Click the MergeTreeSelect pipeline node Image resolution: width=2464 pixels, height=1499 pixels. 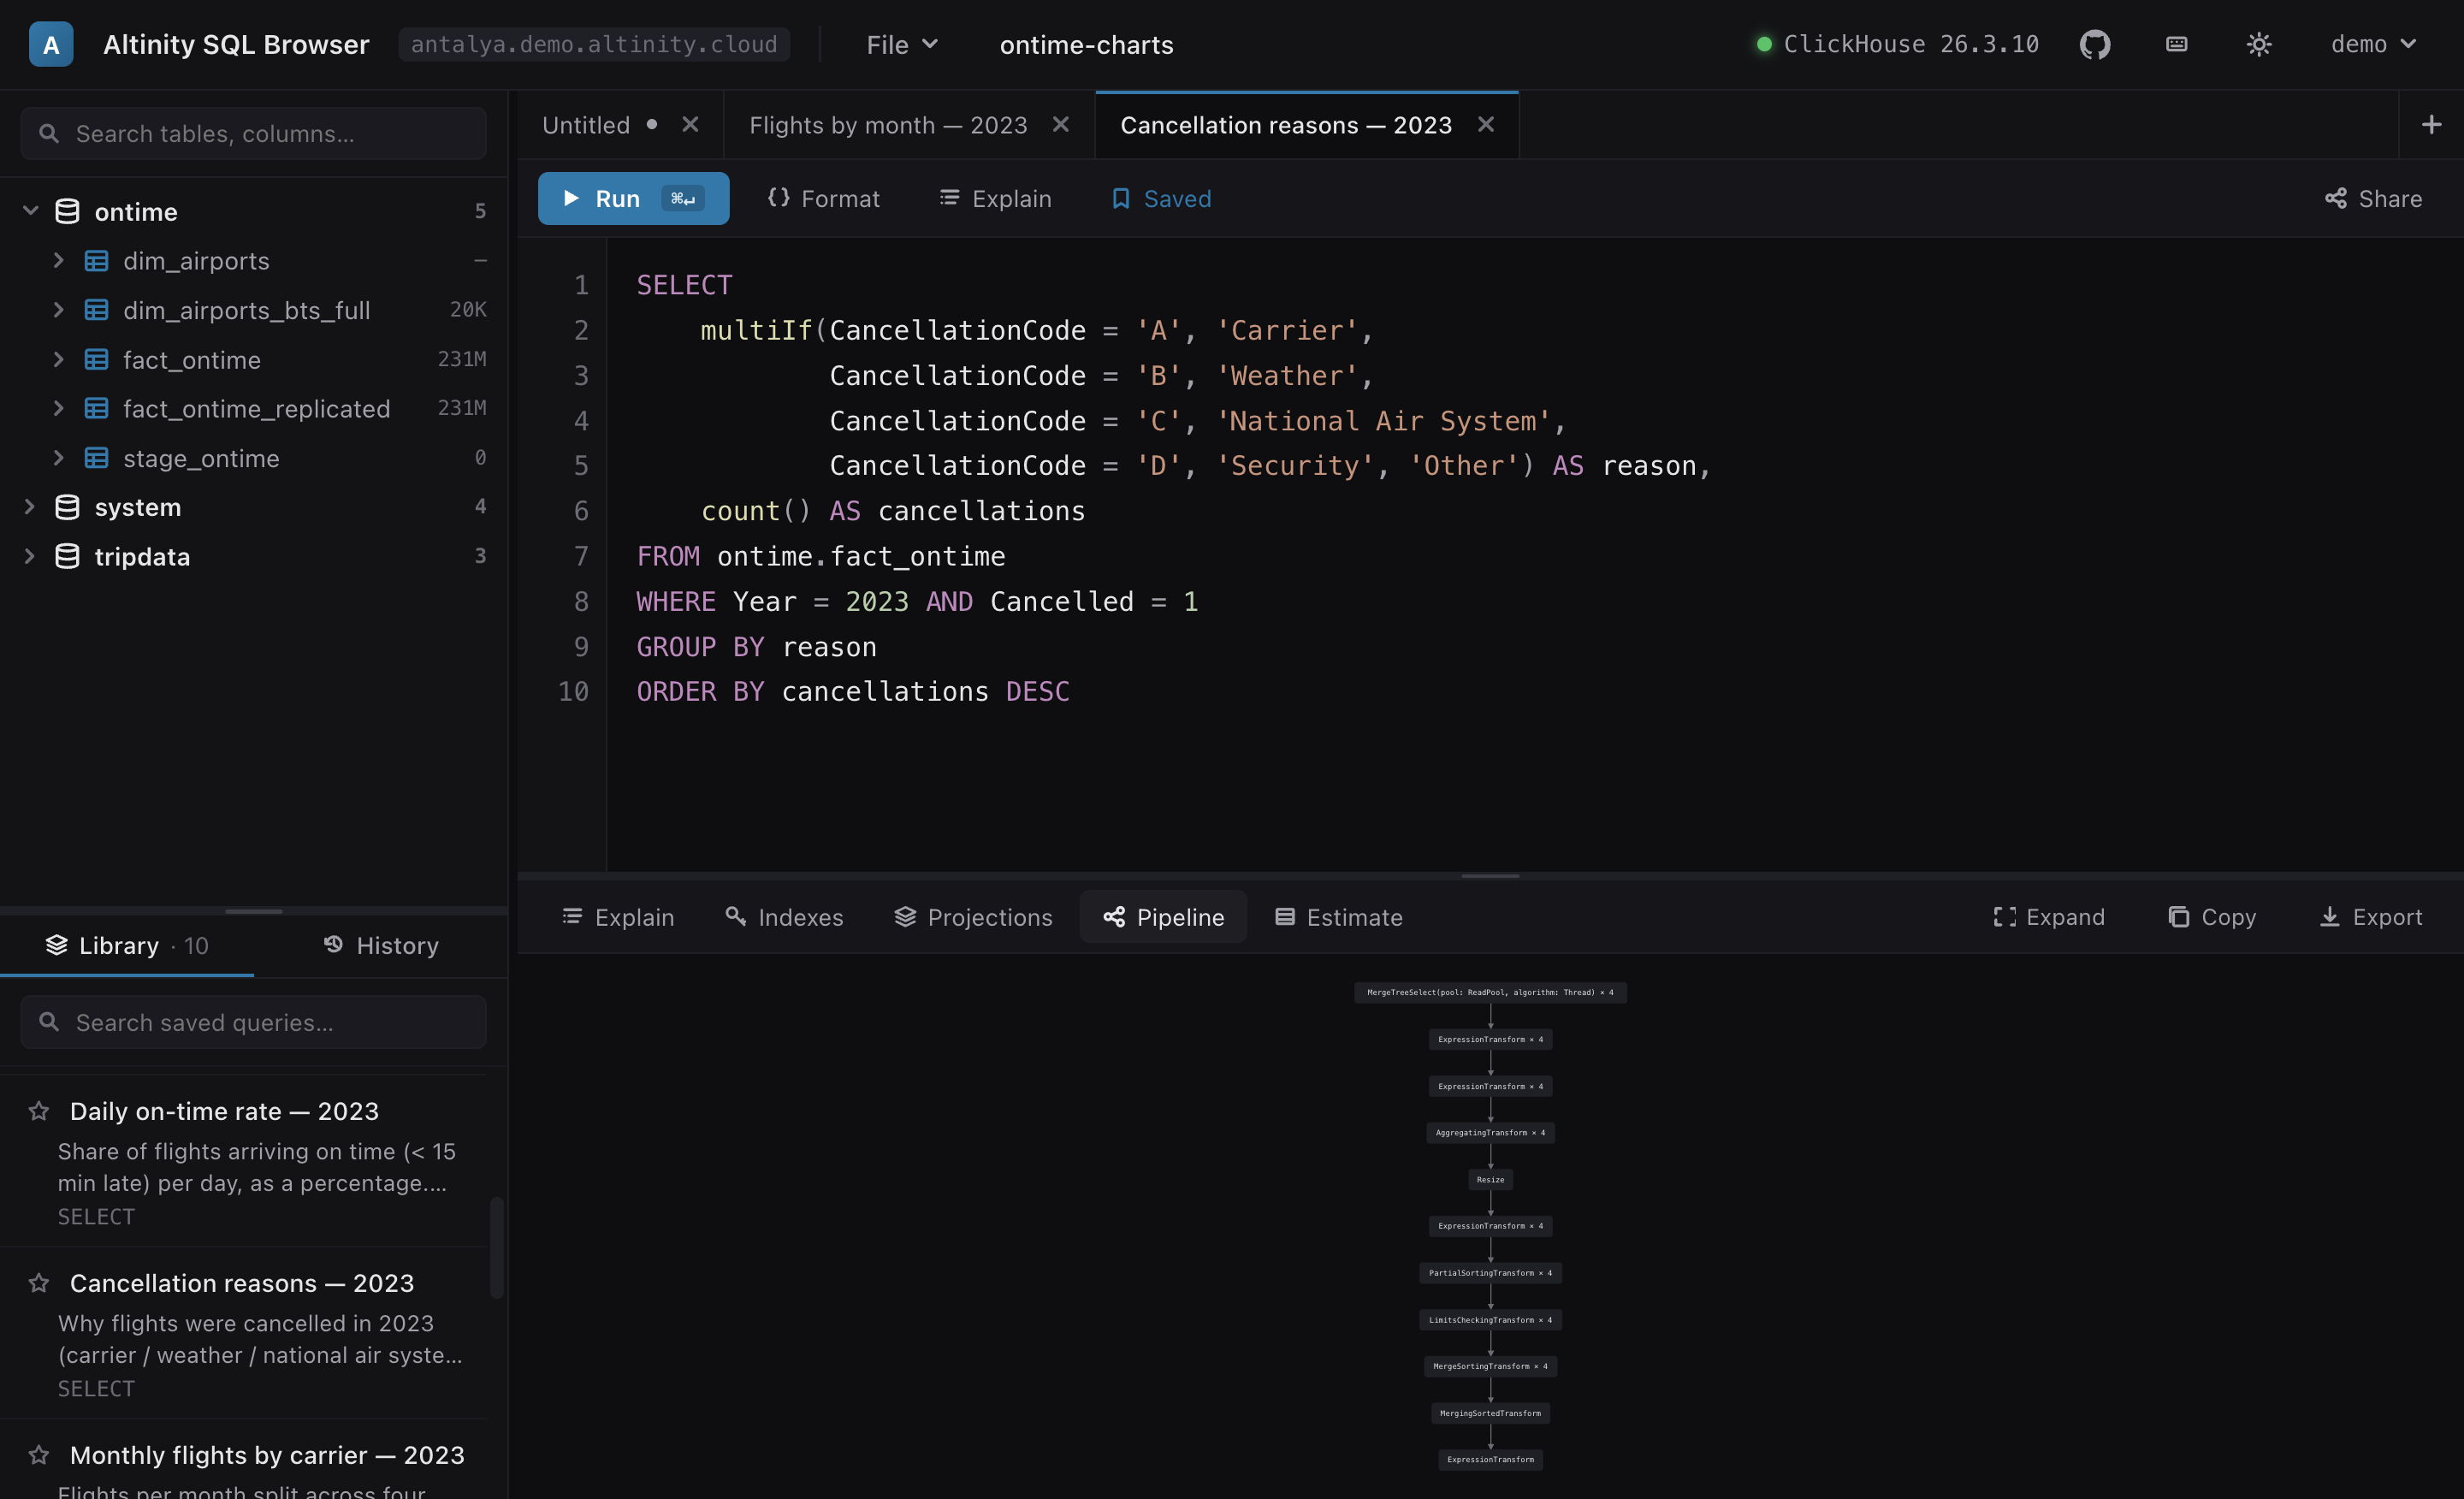pos(1490,993)
